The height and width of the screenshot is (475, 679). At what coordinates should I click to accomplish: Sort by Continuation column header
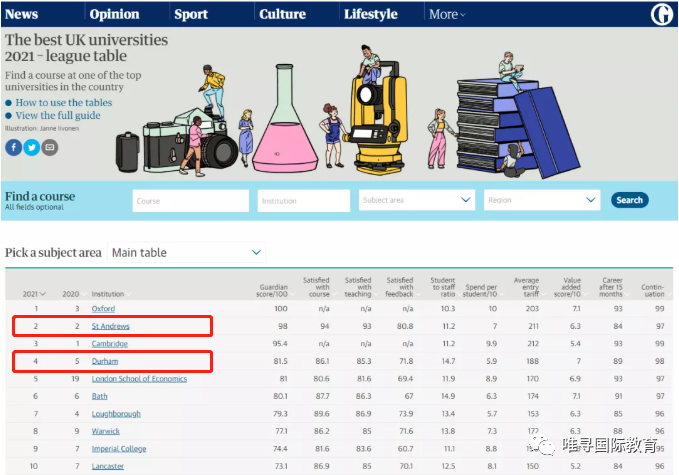[x=653, y=291]
